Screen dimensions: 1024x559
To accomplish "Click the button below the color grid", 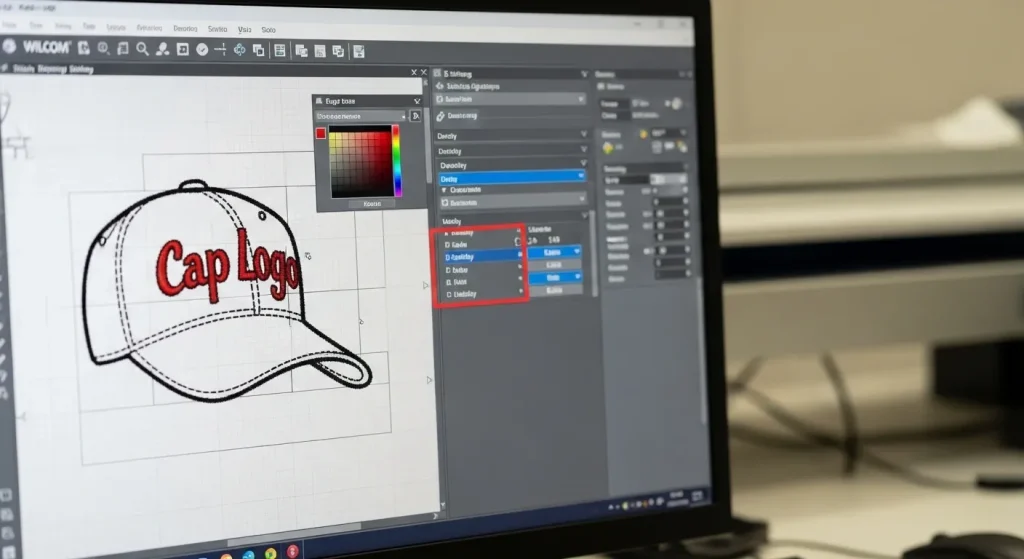I will 372,204.
